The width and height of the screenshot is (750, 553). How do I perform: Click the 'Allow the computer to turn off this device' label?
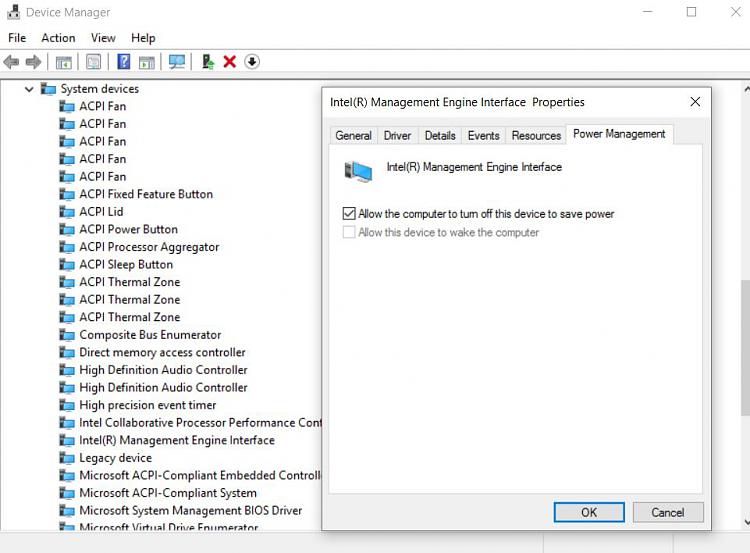(486, 214)
